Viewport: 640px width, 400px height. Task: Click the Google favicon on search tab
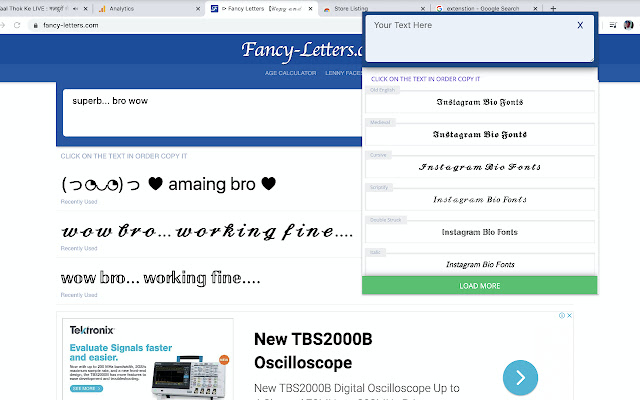[439, 9]
